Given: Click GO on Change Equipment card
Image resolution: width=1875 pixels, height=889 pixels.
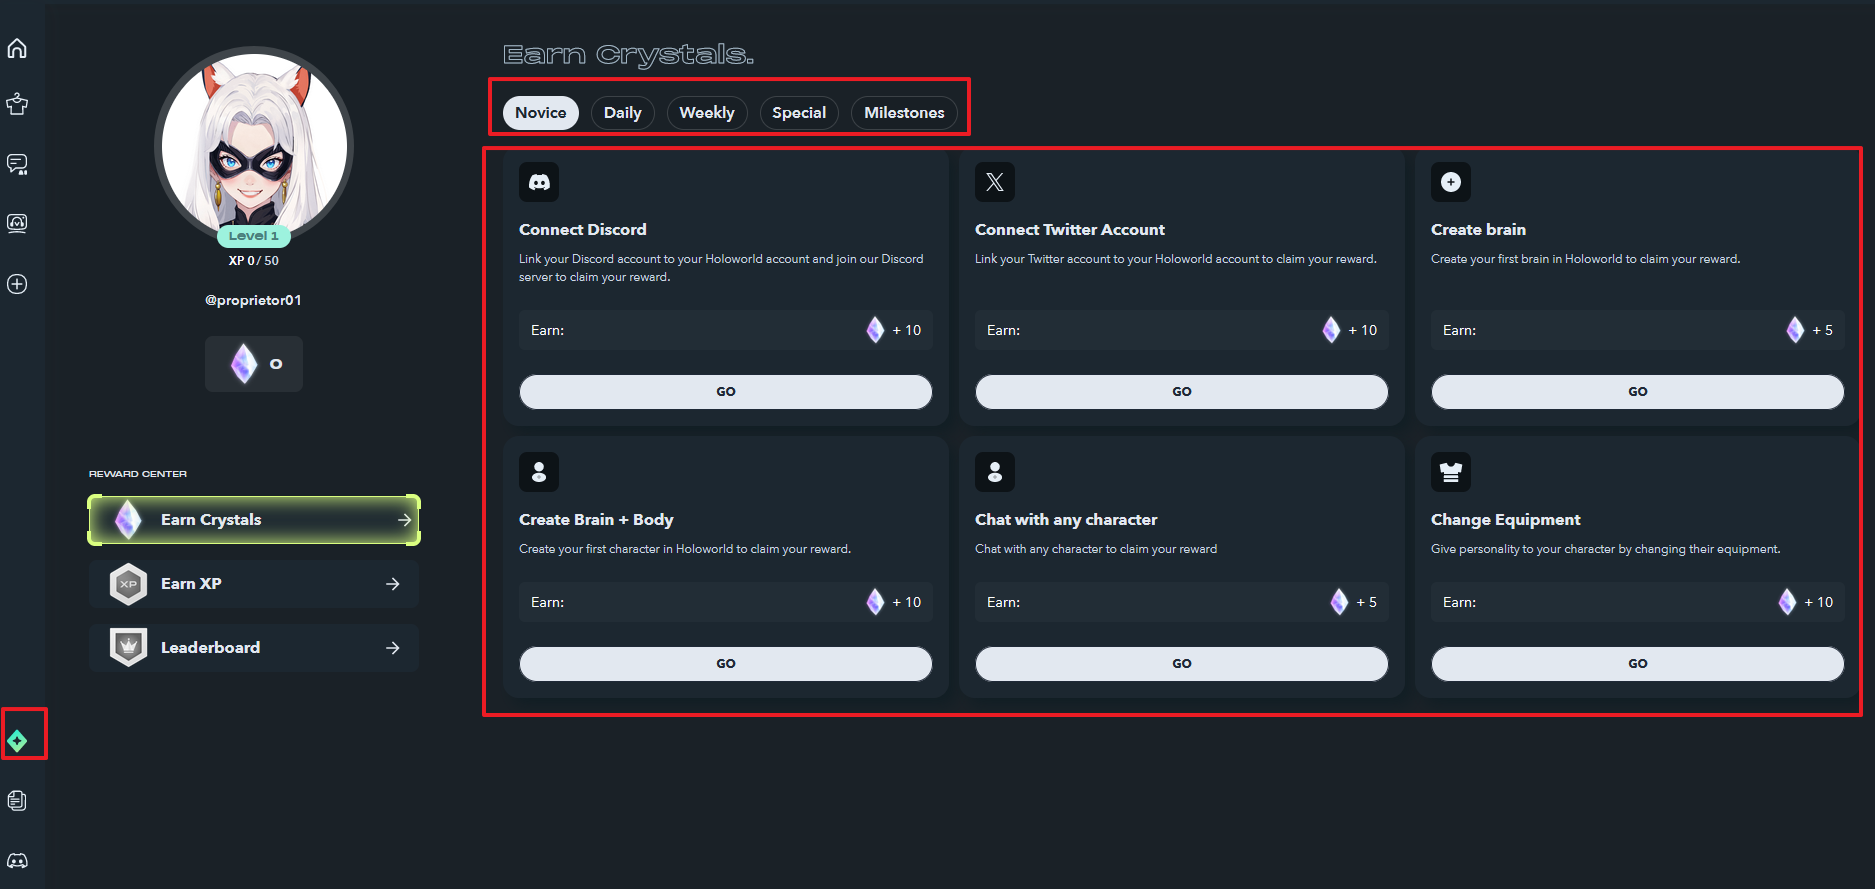Looking at the screenshot, I should (x=1638, y=664).
